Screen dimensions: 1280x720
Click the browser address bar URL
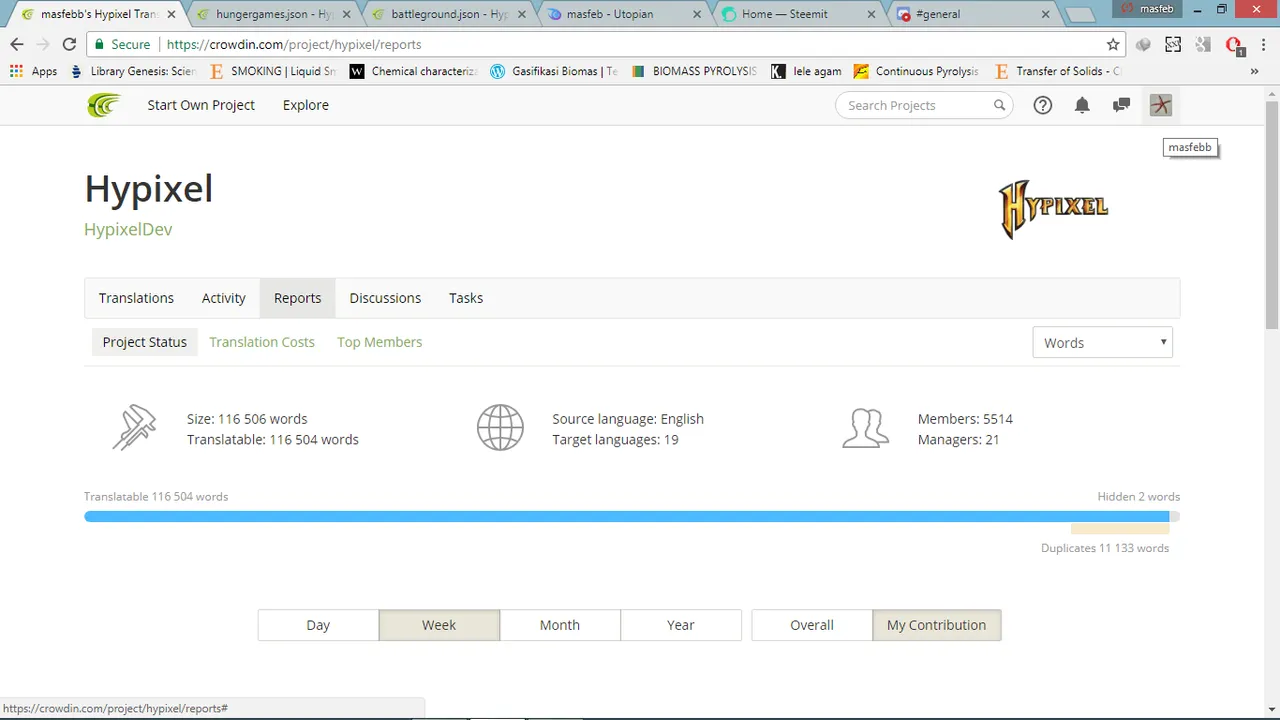pos(294,44)
